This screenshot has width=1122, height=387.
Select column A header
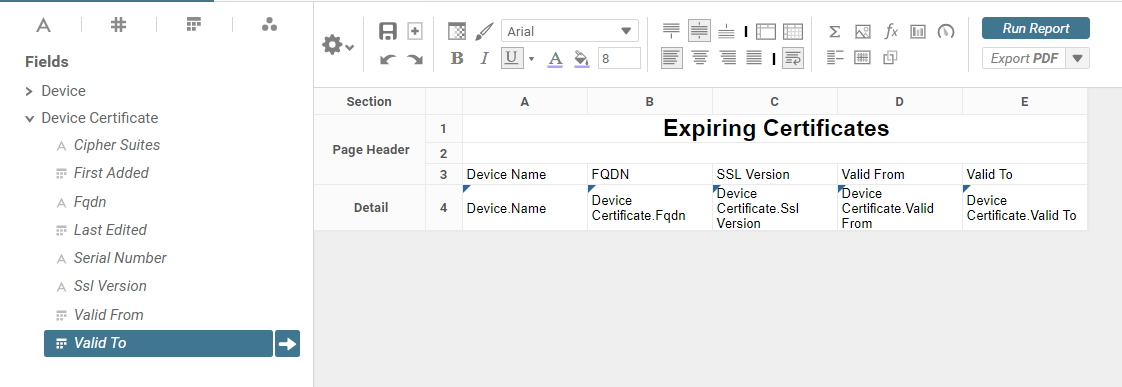(525, 102)
